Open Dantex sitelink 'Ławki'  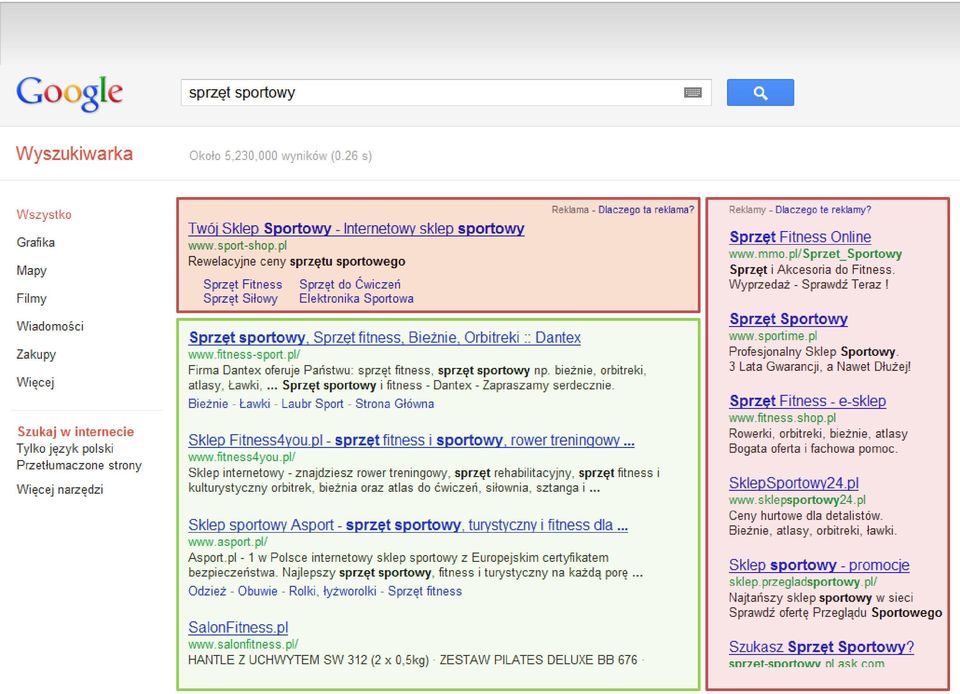pos(255,404)
